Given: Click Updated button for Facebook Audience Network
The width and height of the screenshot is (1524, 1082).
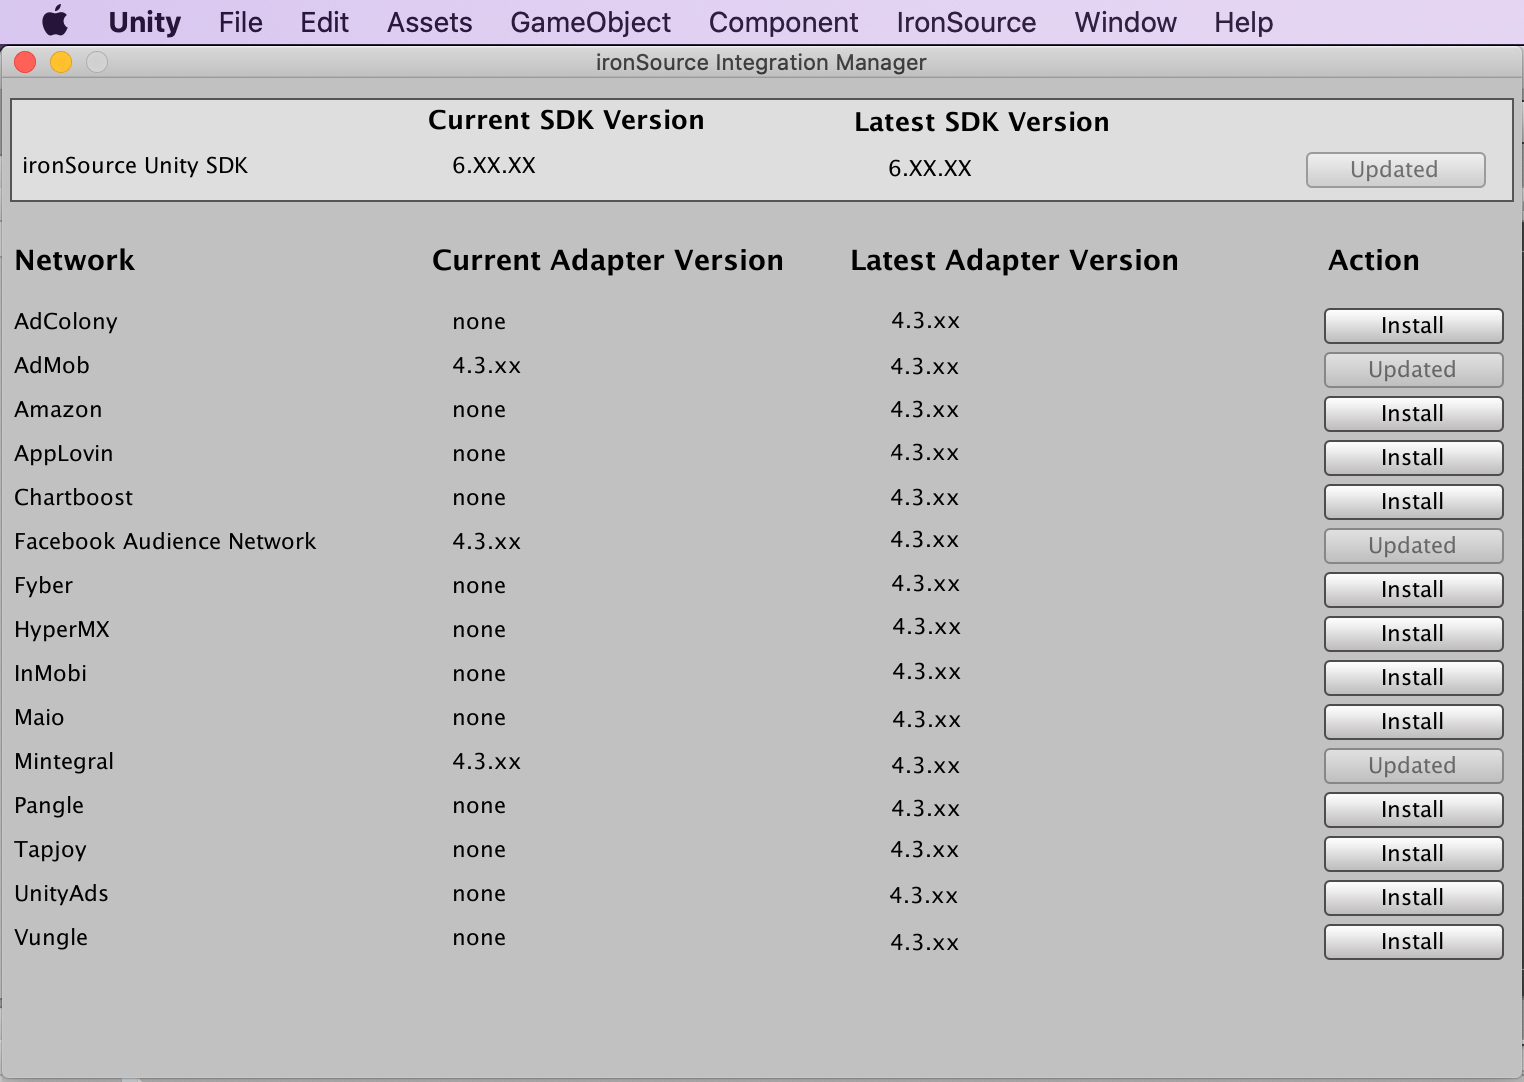Looking at the screenshot, I should 1413,546.
